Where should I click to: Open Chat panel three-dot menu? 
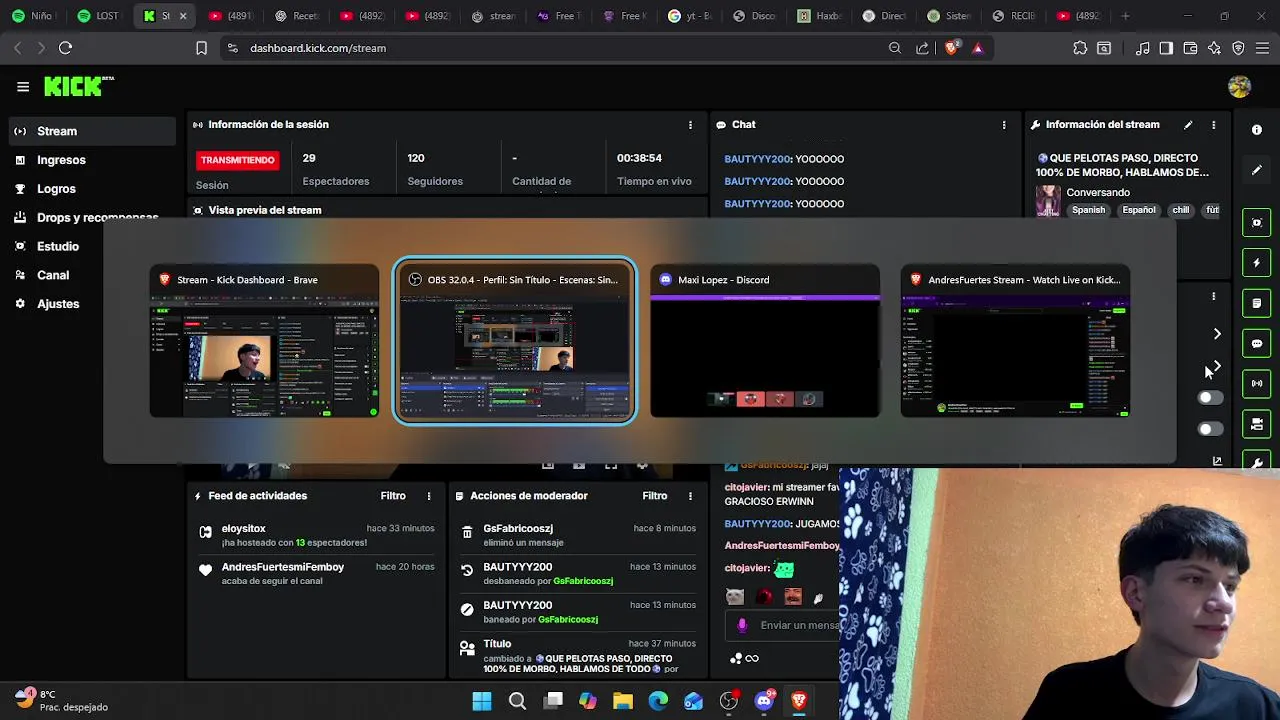(x=1004, y=125)
